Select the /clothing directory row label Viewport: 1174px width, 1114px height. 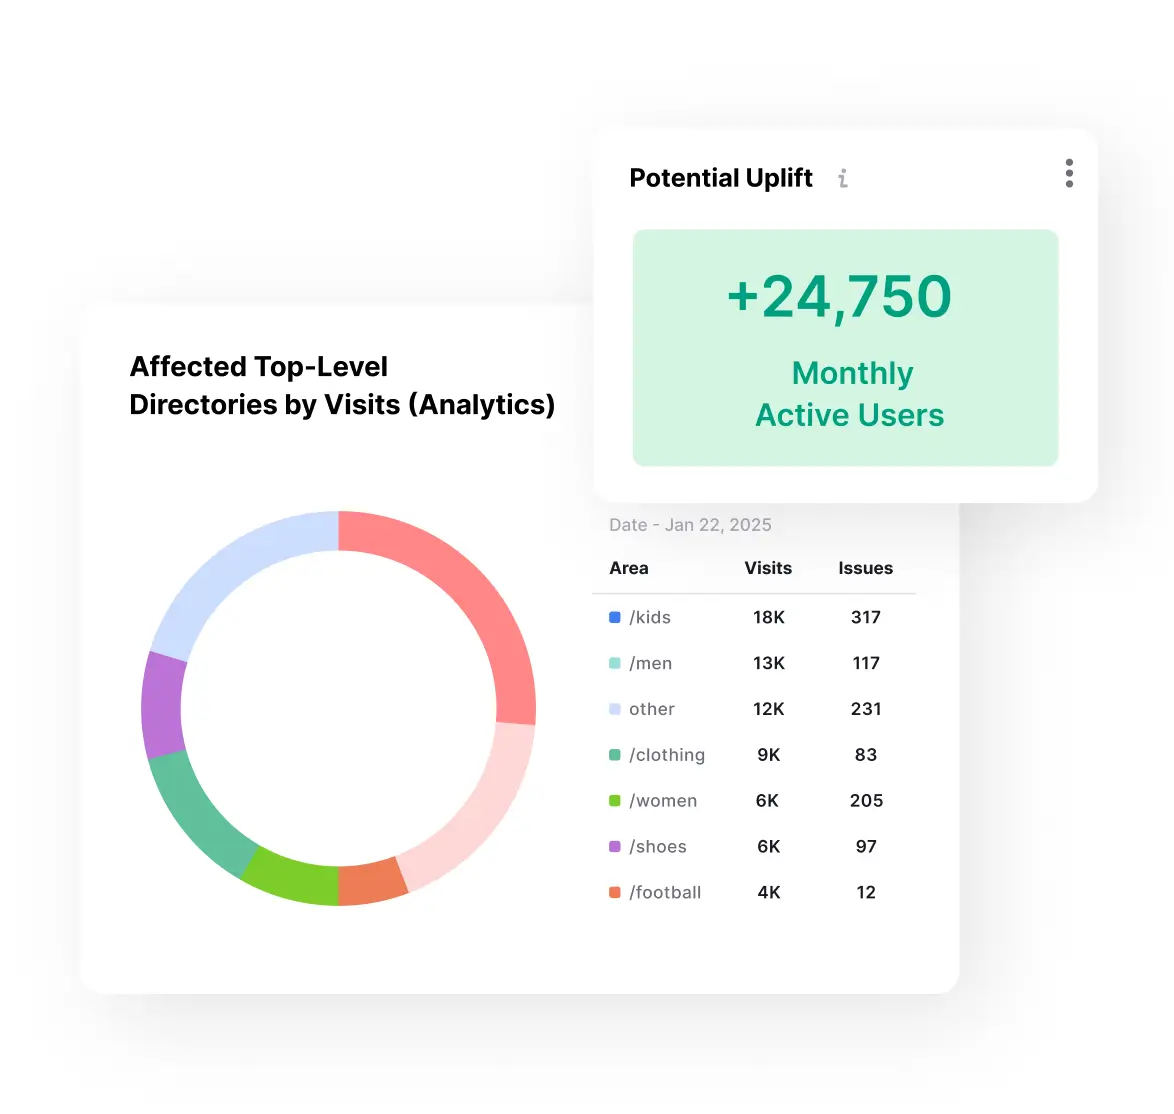(x=667, y=755)
